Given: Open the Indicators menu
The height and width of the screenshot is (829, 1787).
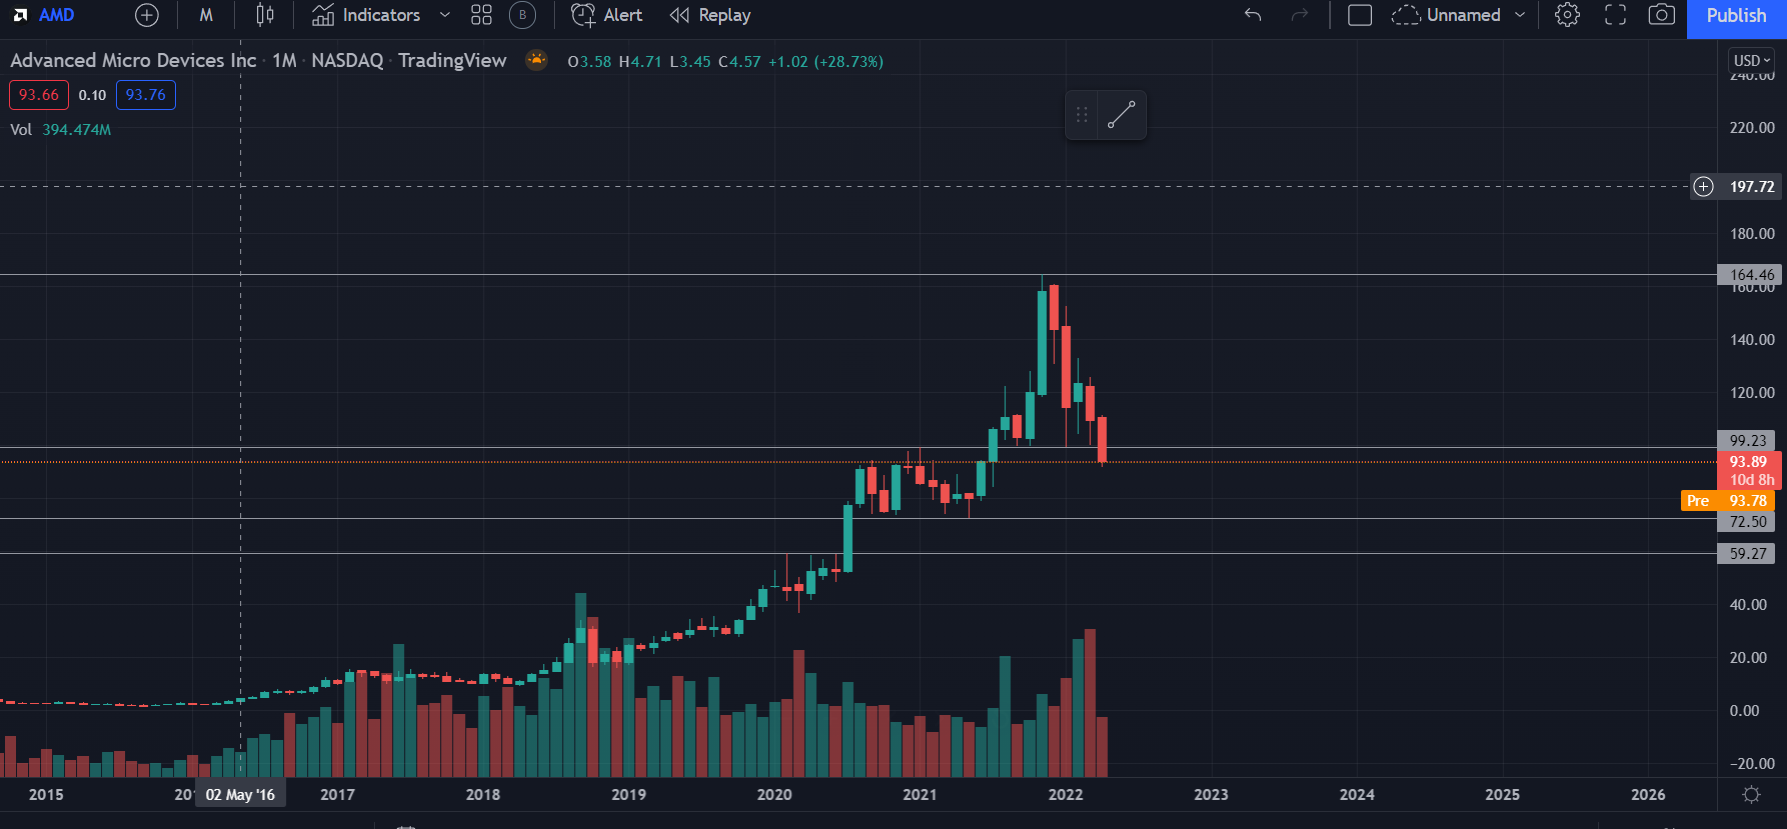Looking at the screenshot, I should pos(366,15).
